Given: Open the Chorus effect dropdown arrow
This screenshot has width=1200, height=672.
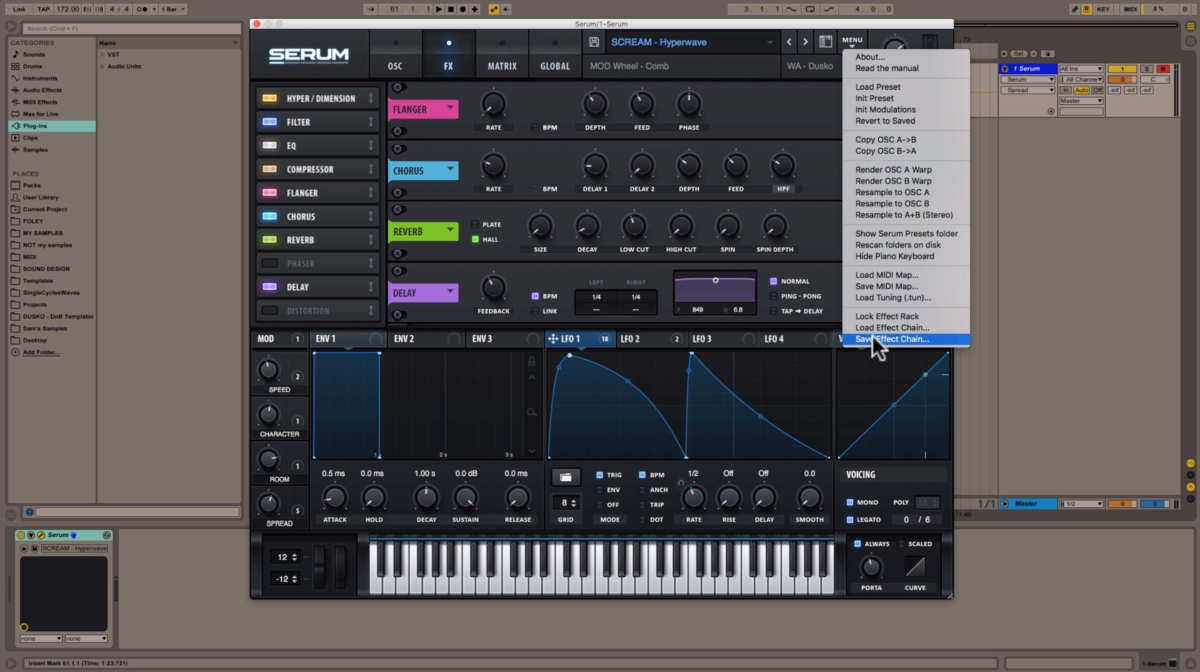Looking at the screenshot, I should [450, 170].
